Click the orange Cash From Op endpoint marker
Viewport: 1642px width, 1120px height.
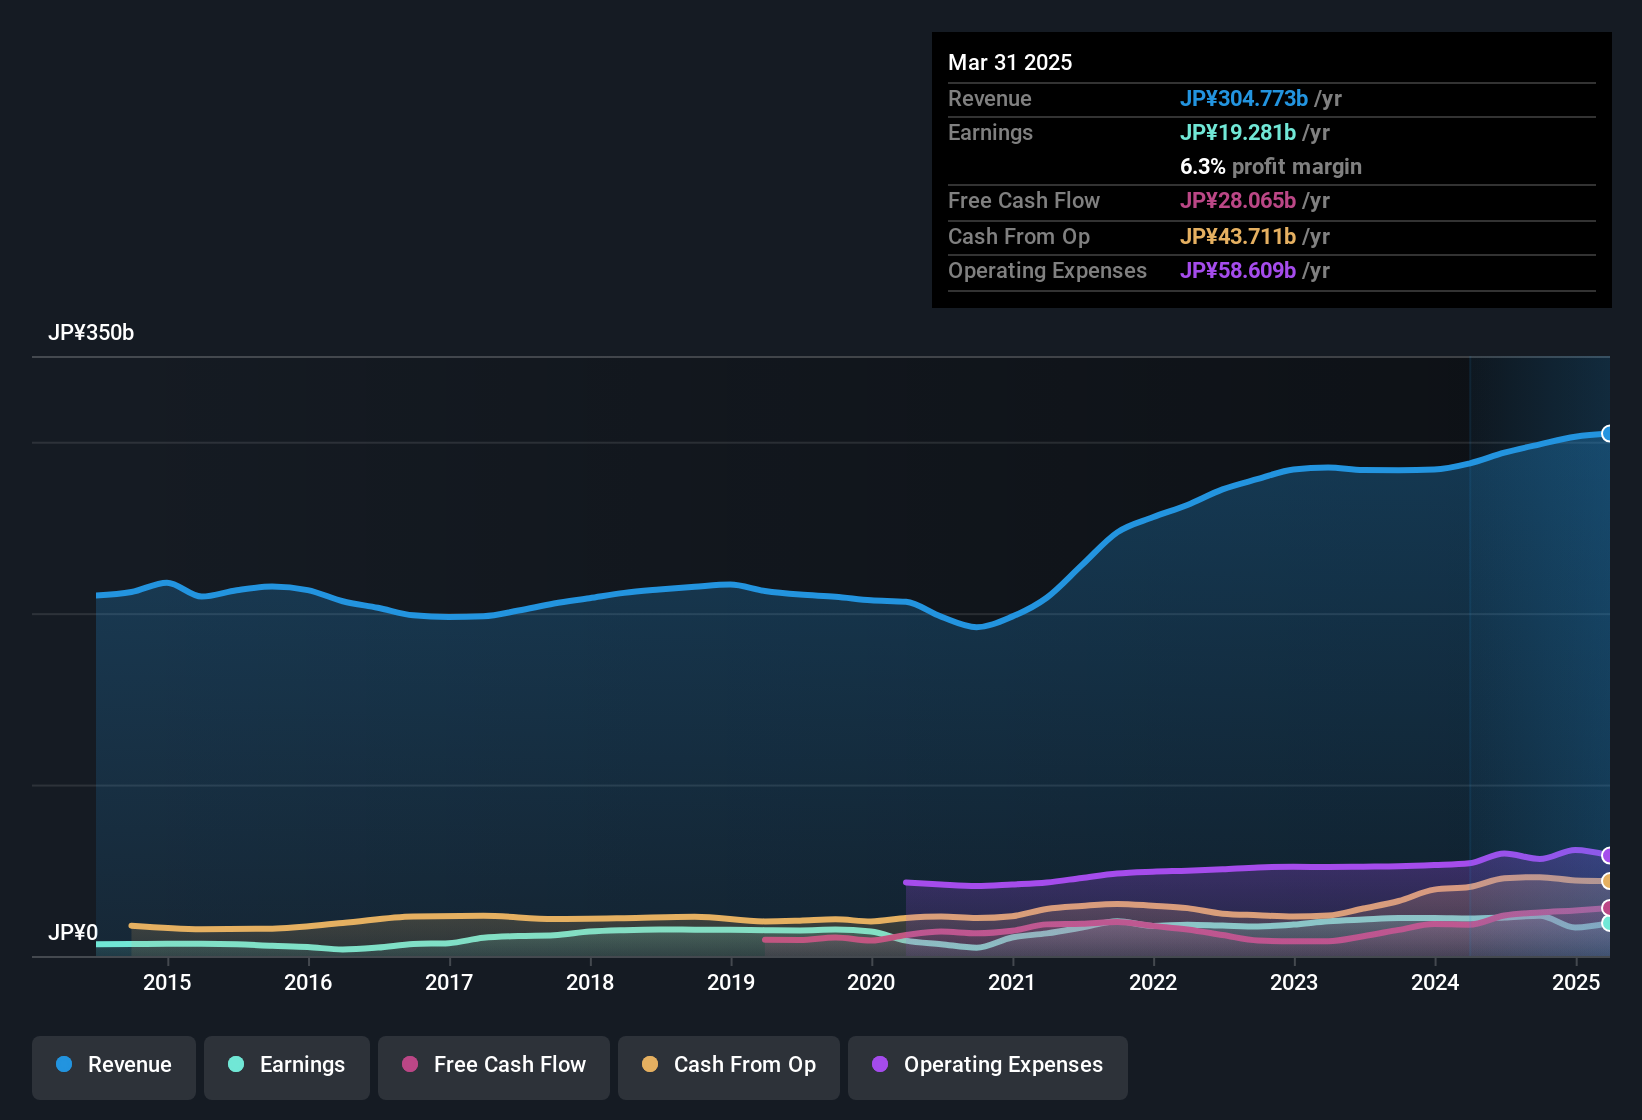click(x=1608, y=881)
